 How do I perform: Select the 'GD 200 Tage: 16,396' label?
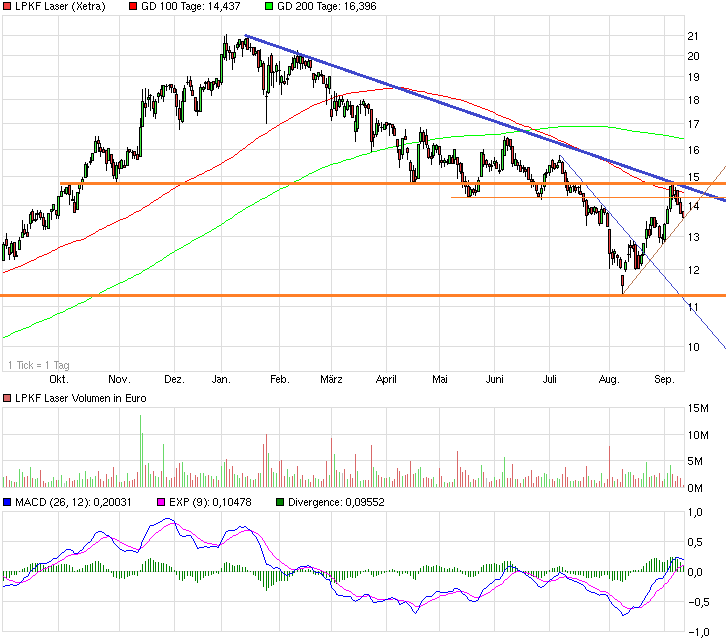pyautogui.click(x=326, y=6)
